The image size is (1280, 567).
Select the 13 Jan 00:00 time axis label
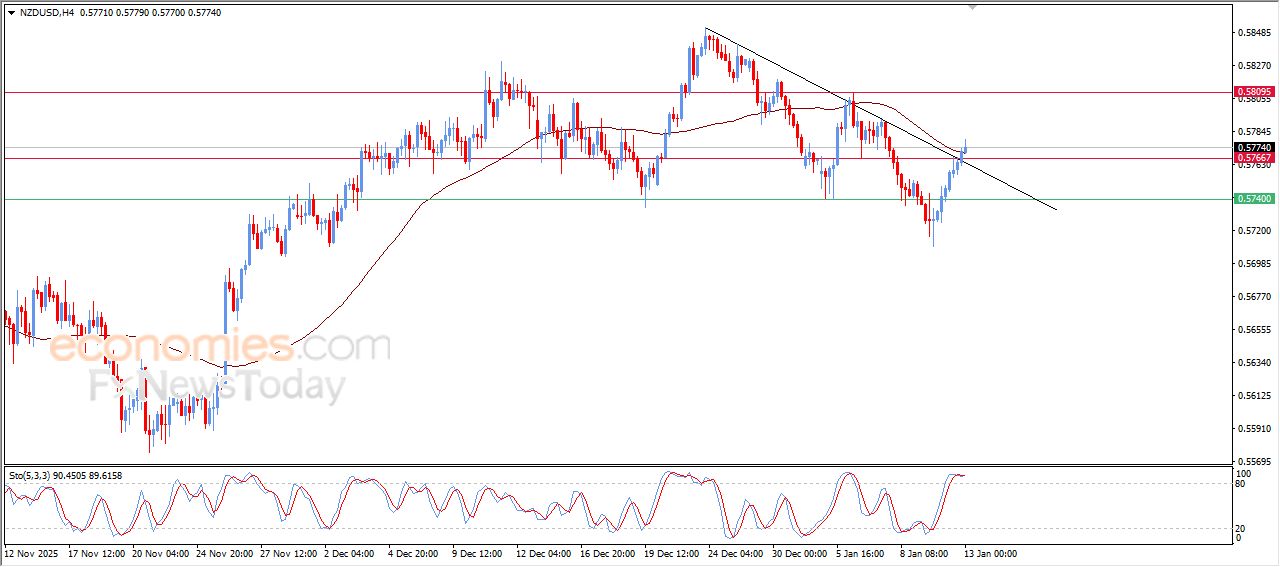(x=990, y=553)
